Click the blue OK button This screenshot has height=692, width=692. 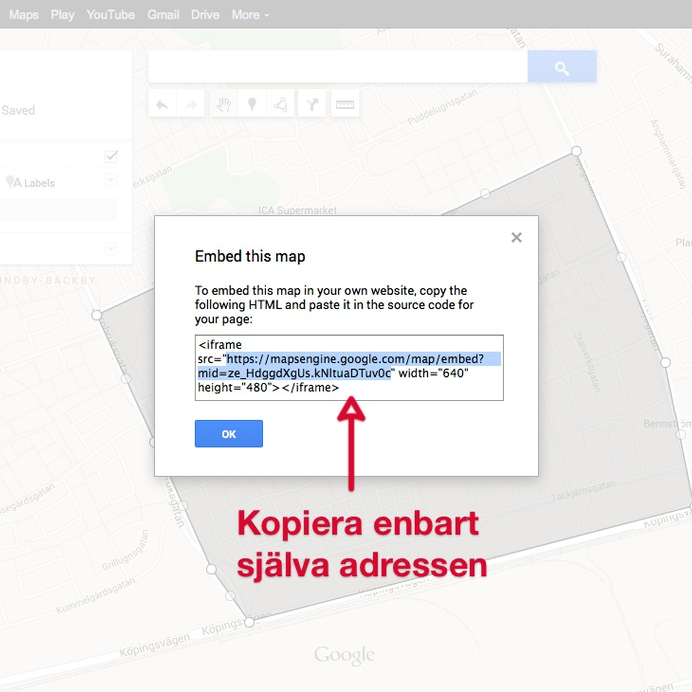tap(229, 434)
